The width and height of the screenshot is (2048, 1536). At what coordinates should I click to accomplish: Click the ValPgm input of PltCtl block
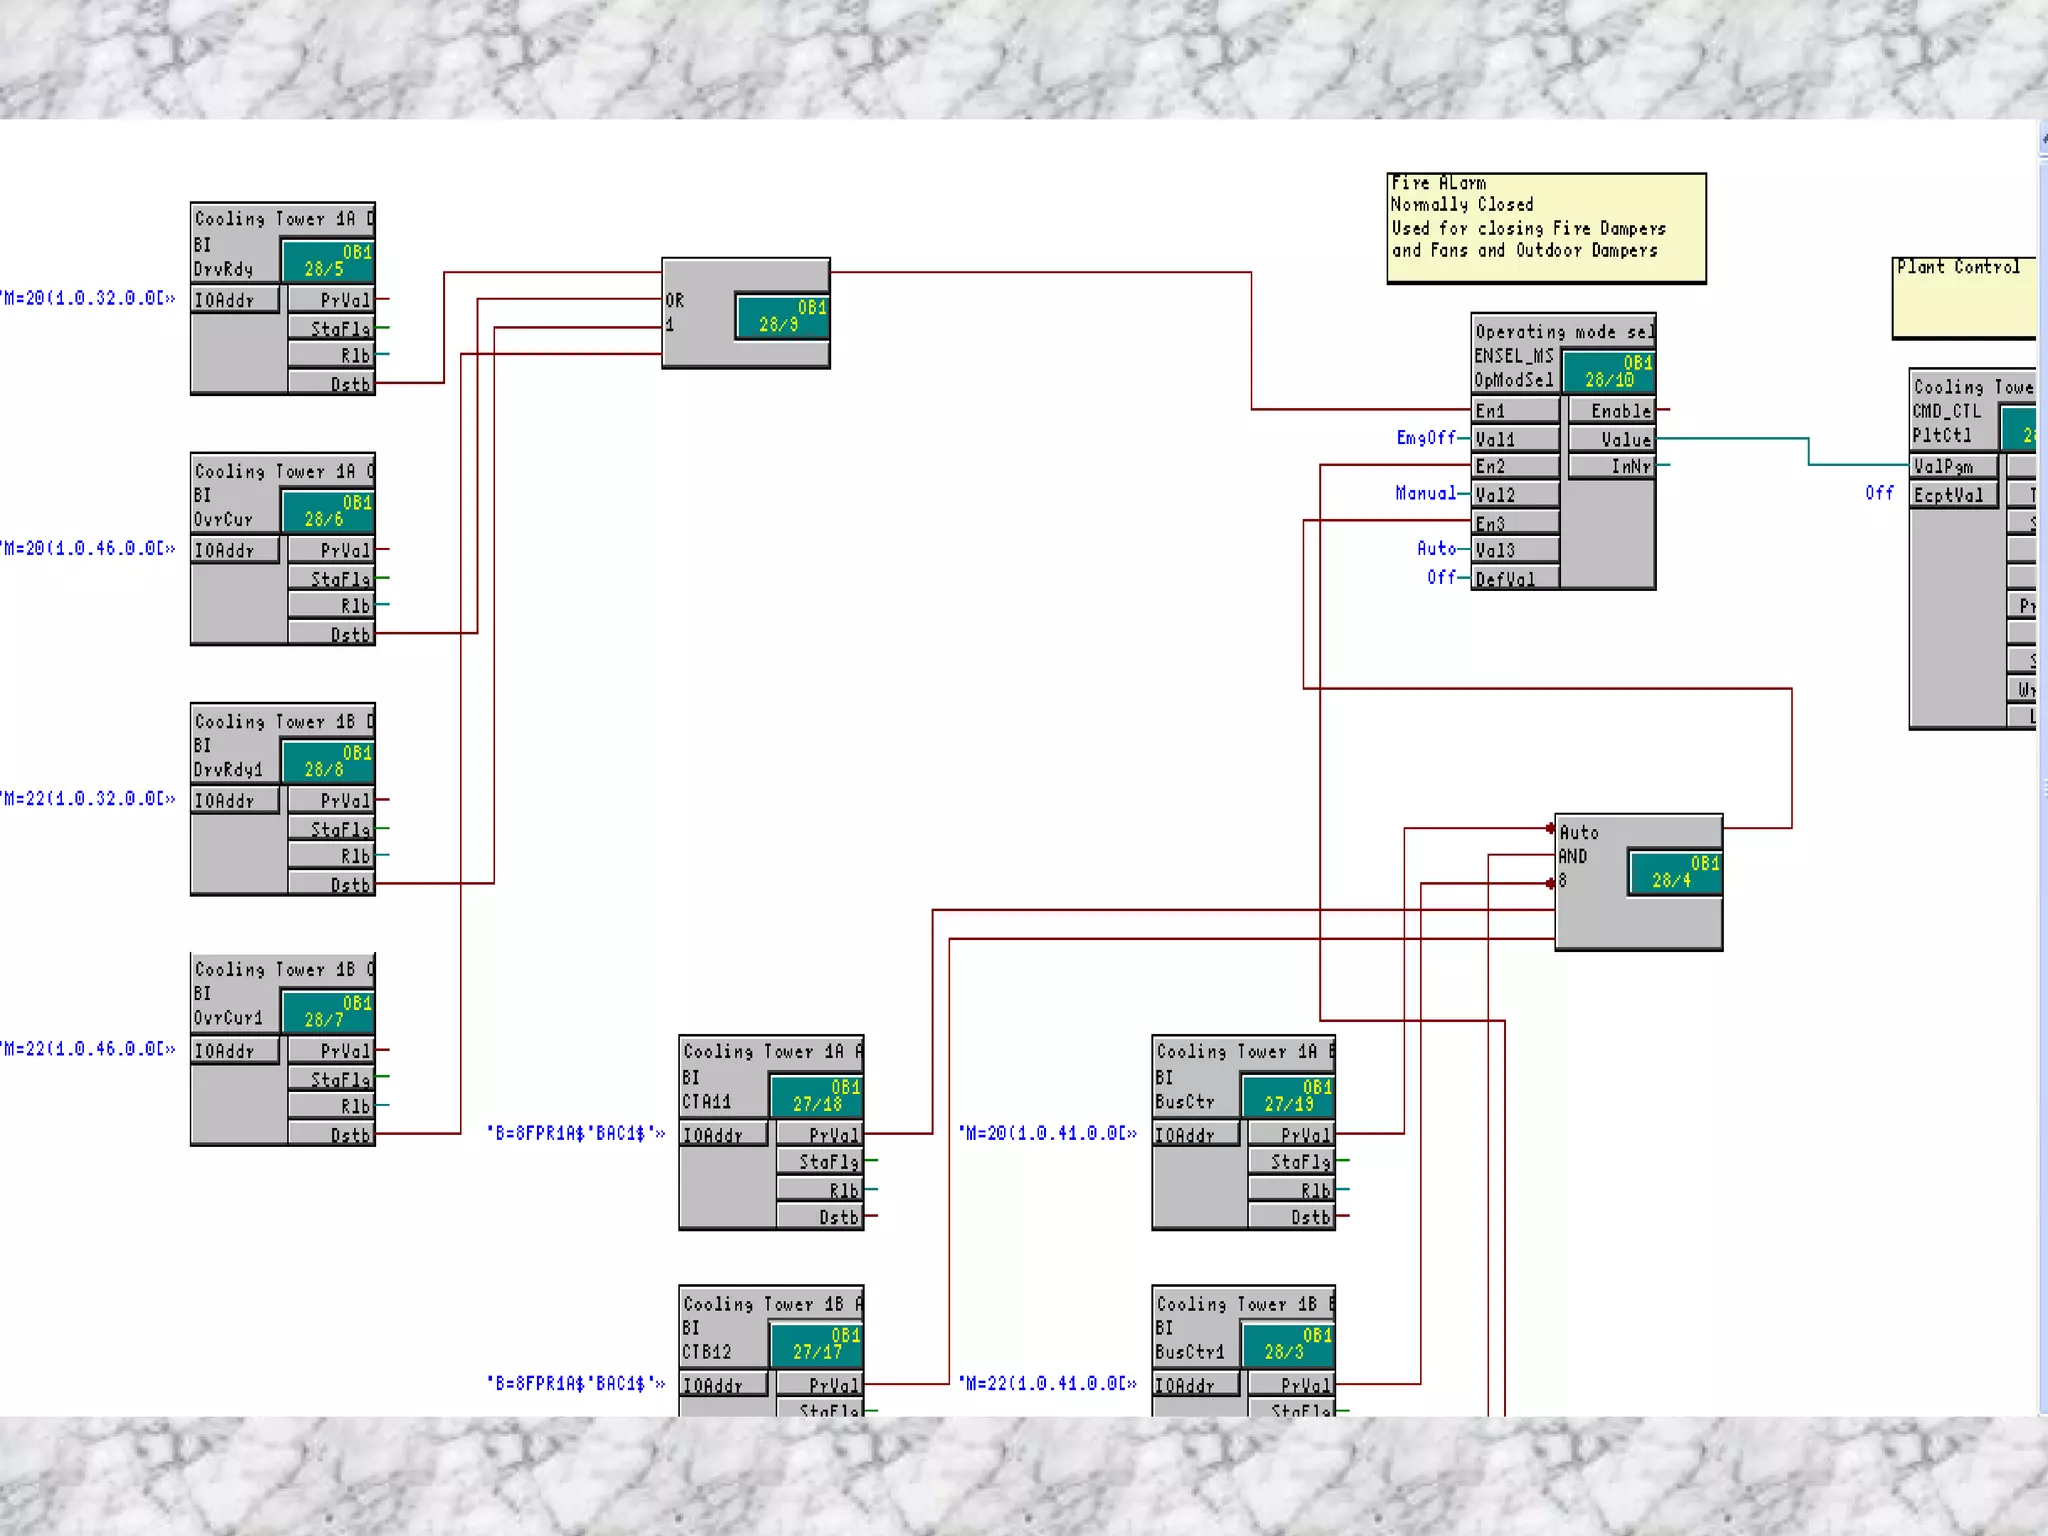[1954, 466]
